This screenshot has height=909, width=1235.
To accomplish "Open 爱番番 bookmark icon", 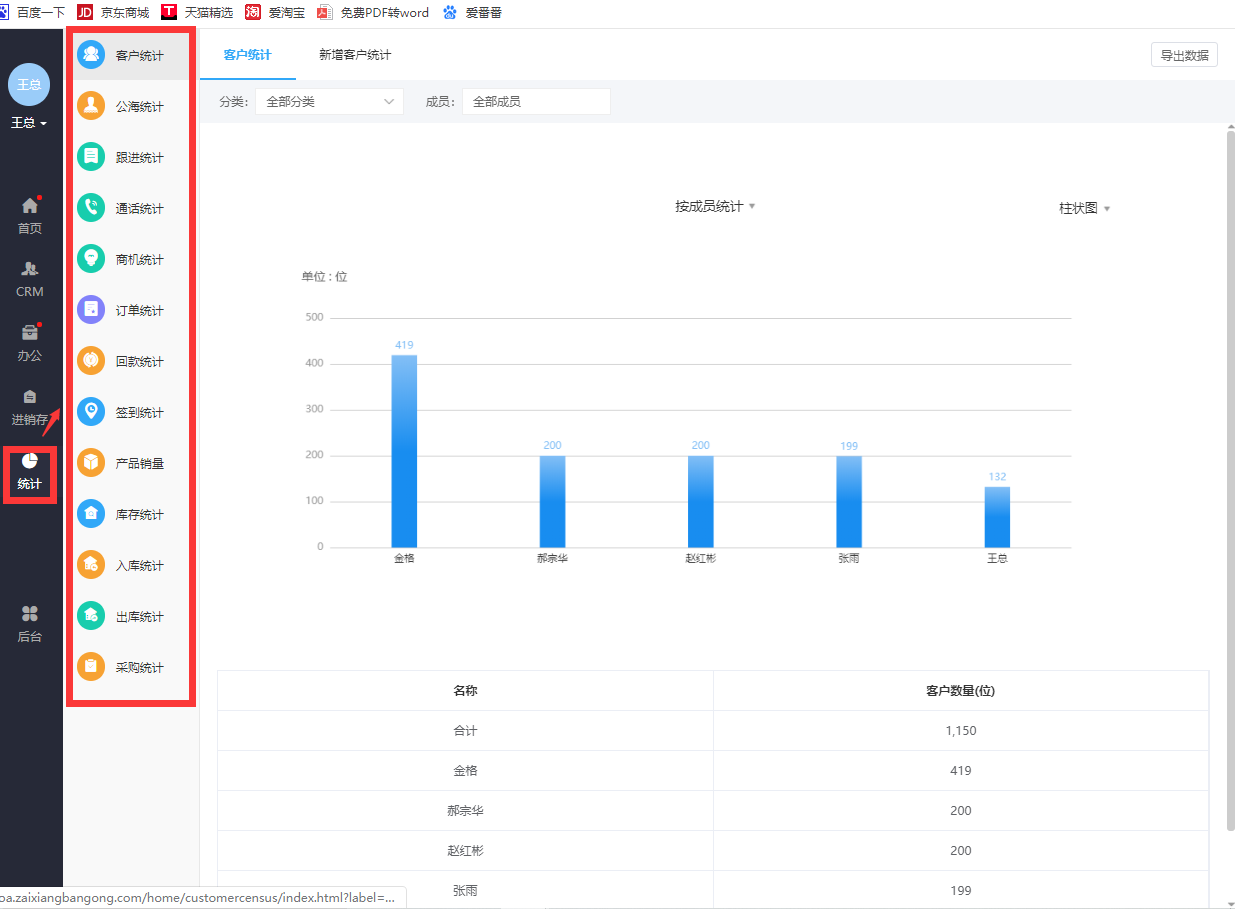I will [x=450, y=12].
